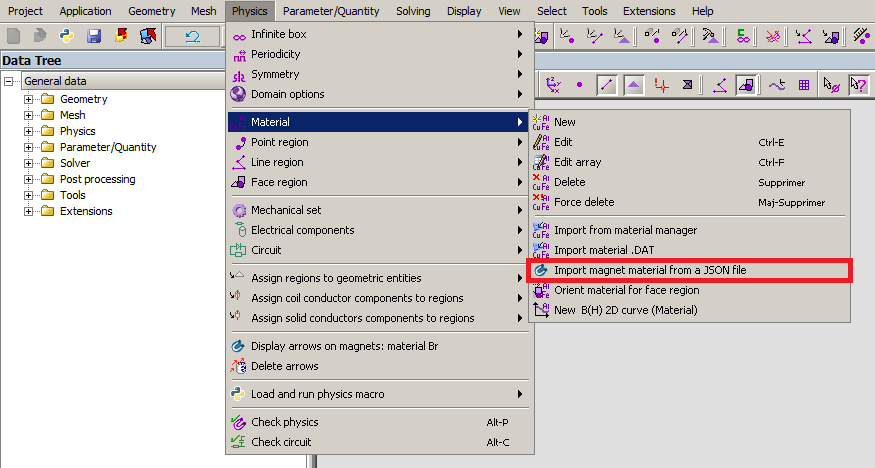Click the Save project floppy icon
Screen dimensions: 875x468
(94, 36)
